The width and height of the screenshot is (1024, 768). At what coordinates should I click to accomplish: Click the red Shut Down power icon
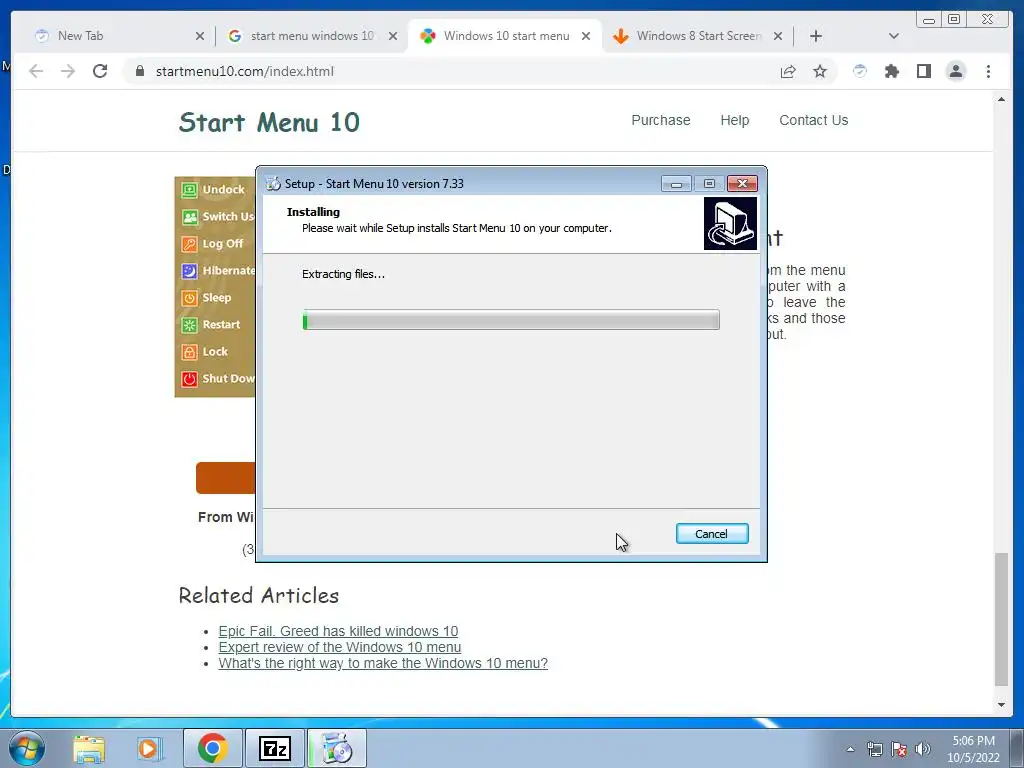click(x=189, y=379)
